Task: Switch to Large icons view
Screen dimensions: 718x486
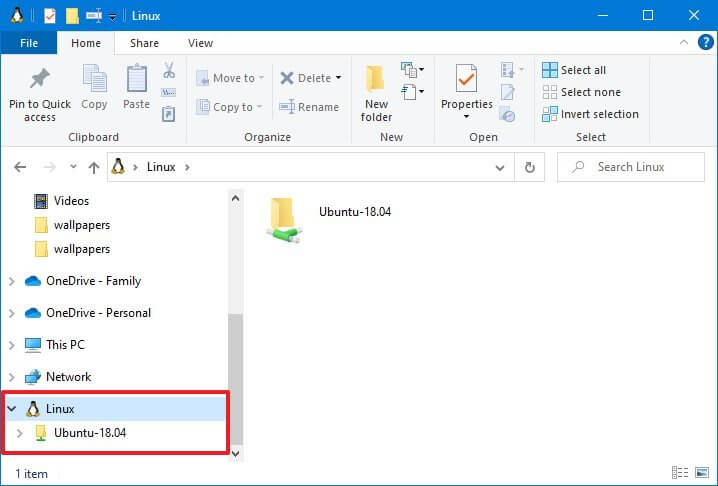Action: click(702, 472)
